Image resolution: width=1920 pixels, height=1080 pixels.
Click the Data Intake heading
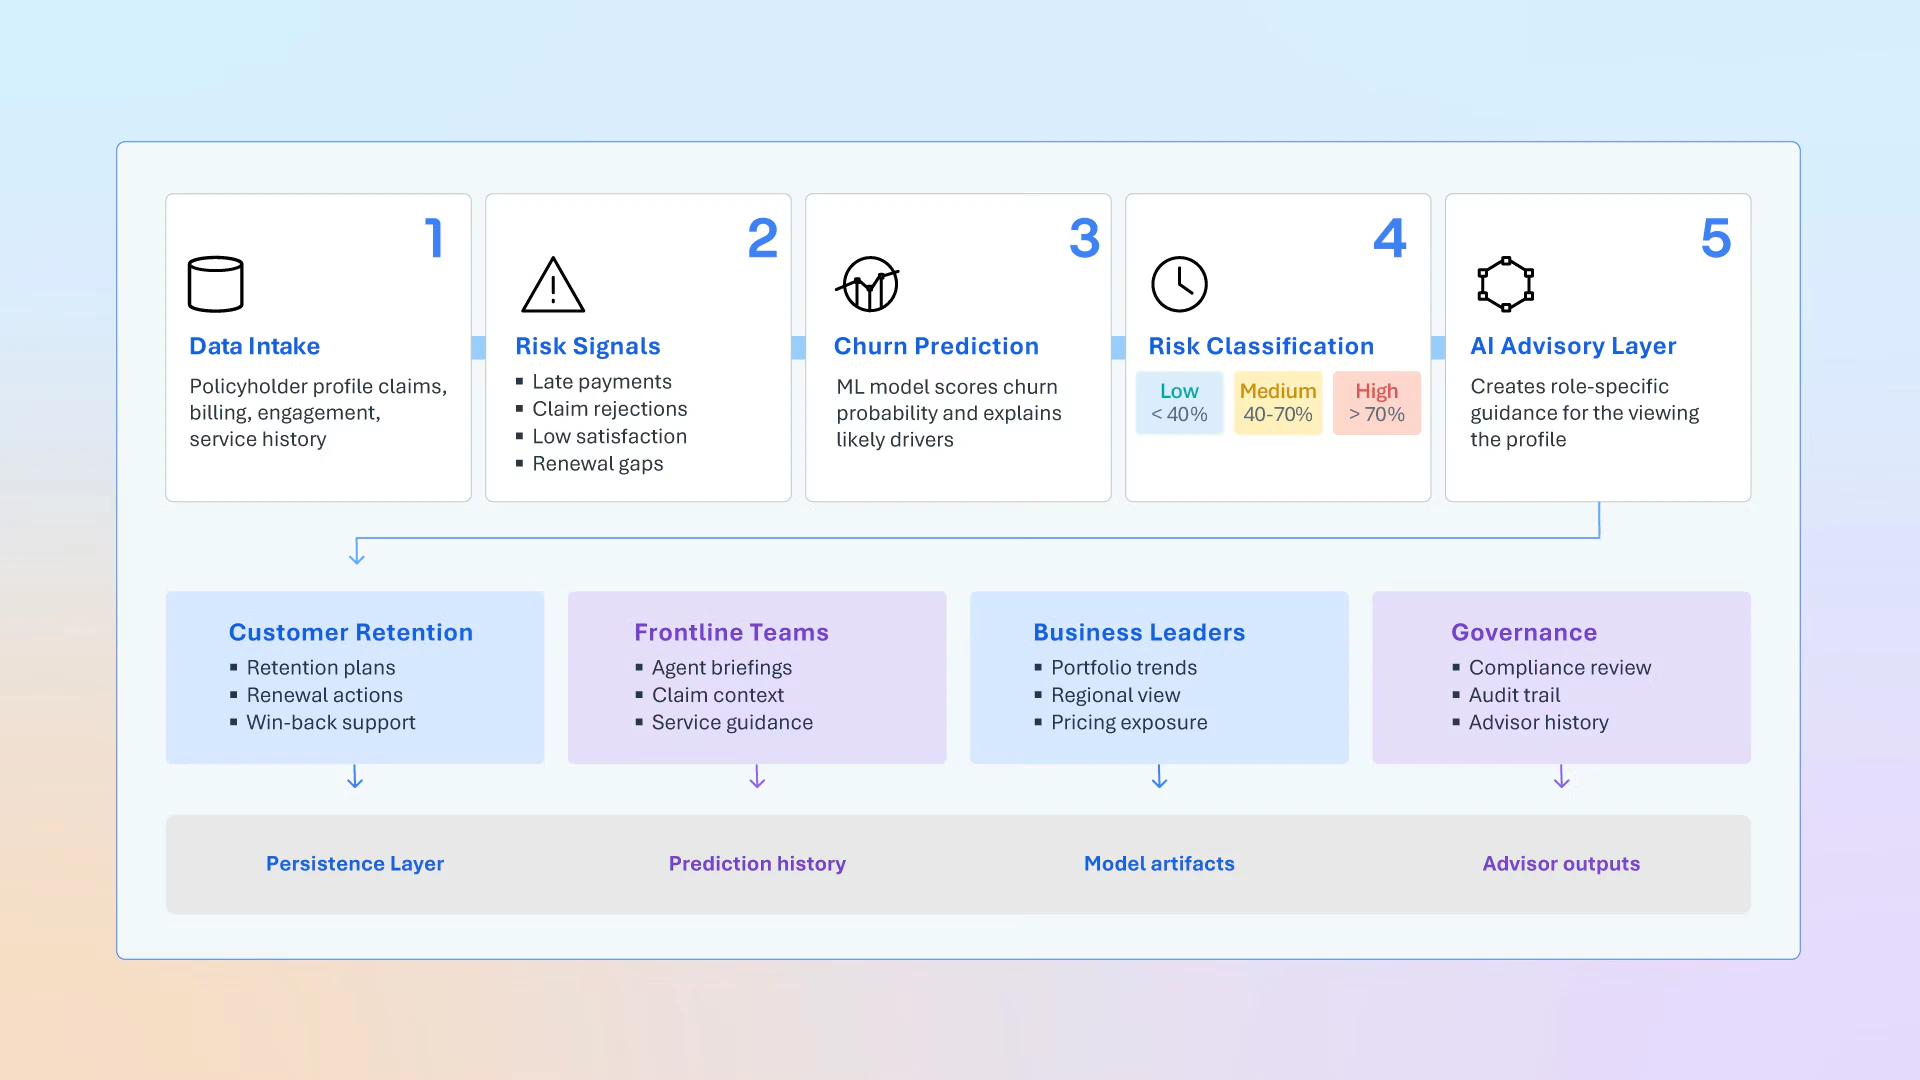pos(255,346)
